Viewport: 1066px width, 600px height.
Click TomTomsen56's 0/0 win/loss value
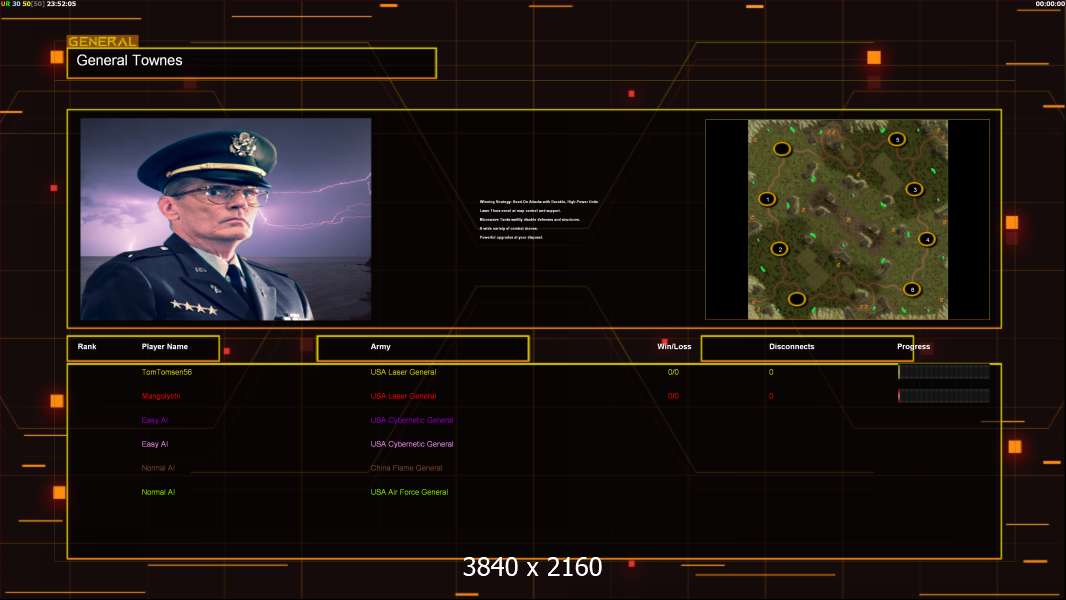[x=673, y=372]
